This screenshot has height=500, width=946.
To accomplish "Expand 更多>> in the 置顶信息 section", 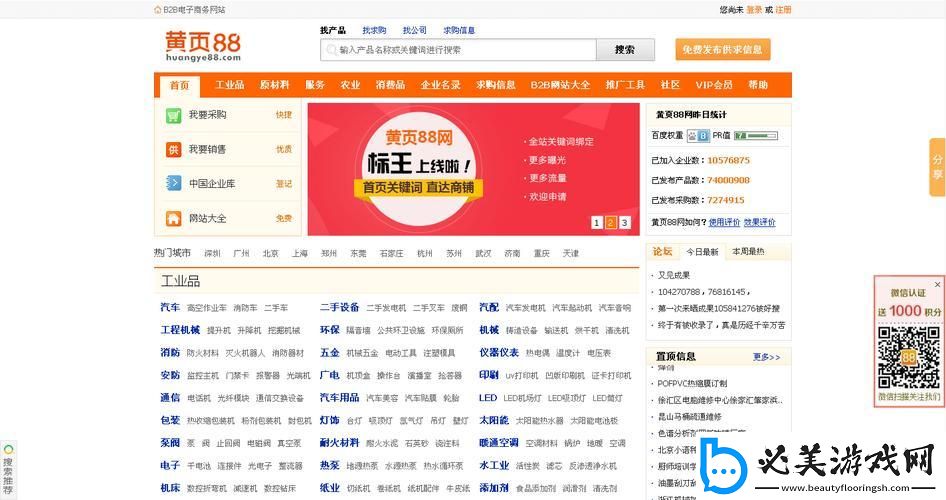I will pyautogui.click(x=766, y=357).
